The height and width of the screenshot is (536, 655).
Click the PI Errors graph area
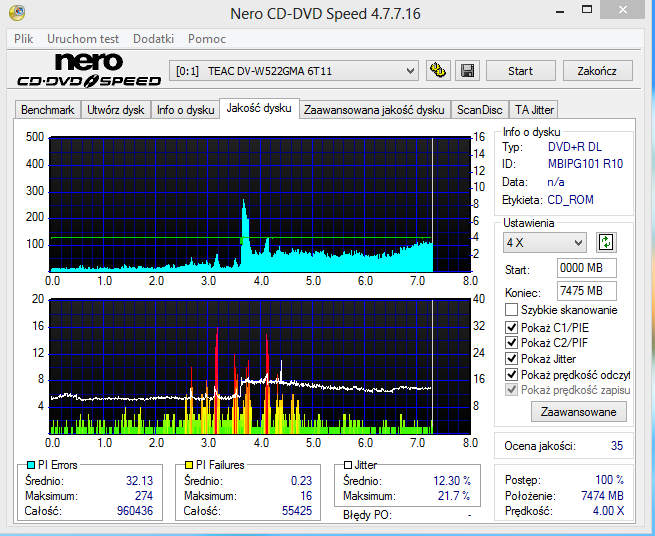click(x=260, y=204)
